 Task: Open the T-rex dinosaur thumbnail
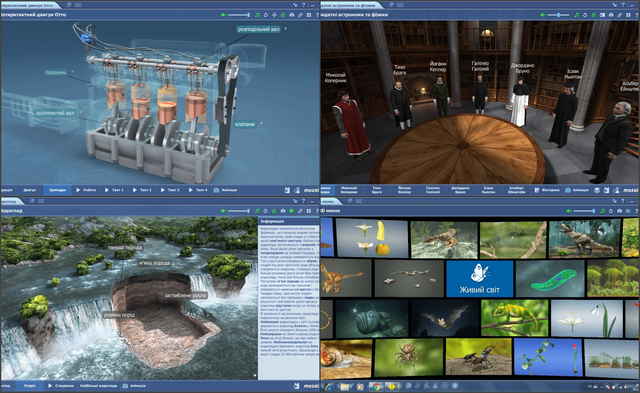pos(584,239)
